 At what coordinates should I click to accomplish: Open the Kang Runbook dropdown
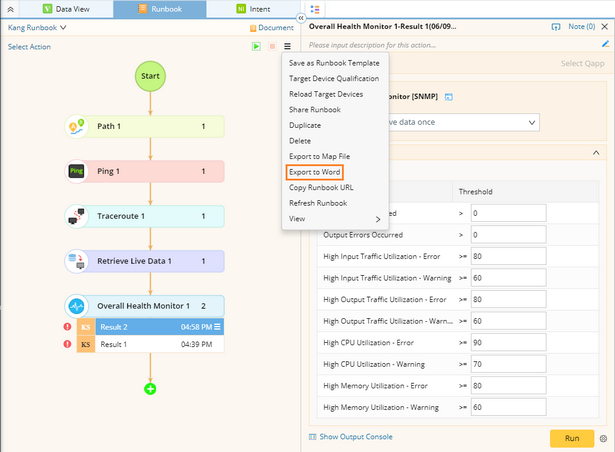point(37,28)
